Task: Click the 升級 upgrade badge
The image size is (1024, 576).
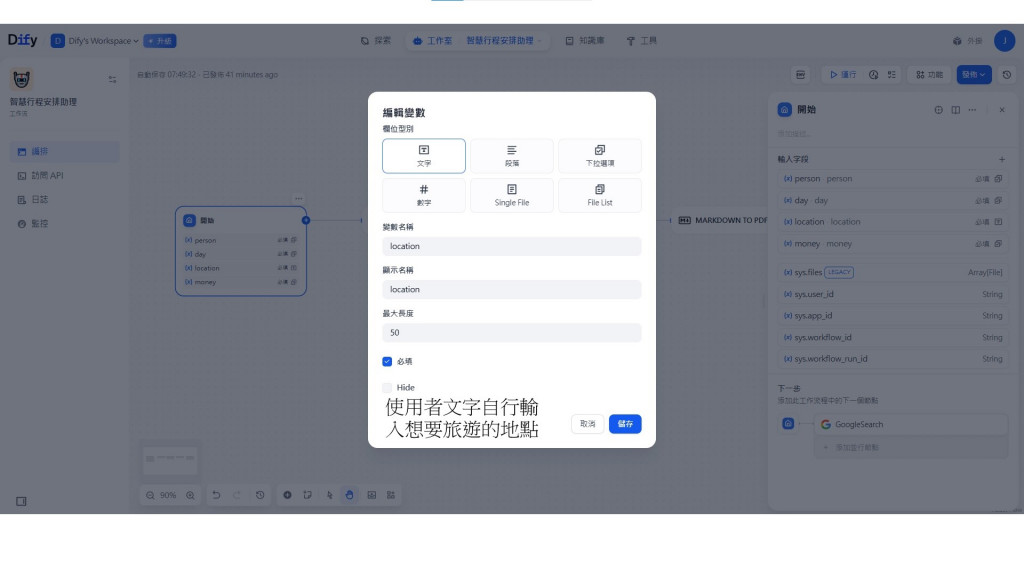Action: pyautogui.click(x=160, y=40)
